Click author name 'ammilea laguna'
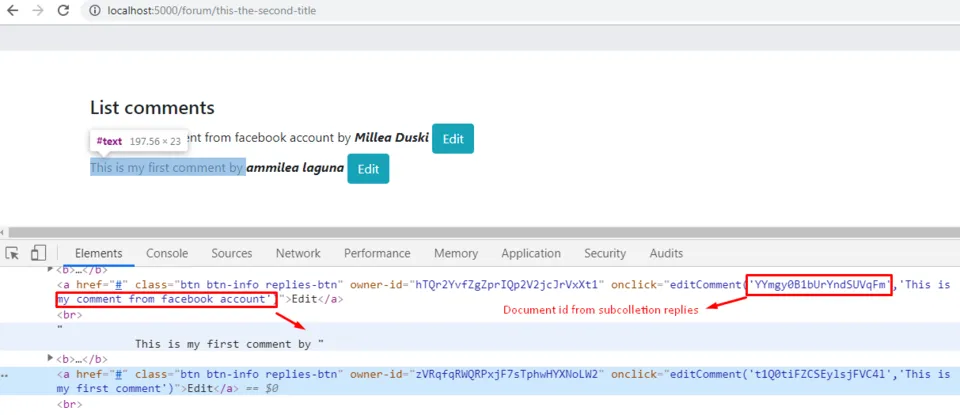This screenshot has height=415, width=960. [295, 168]
